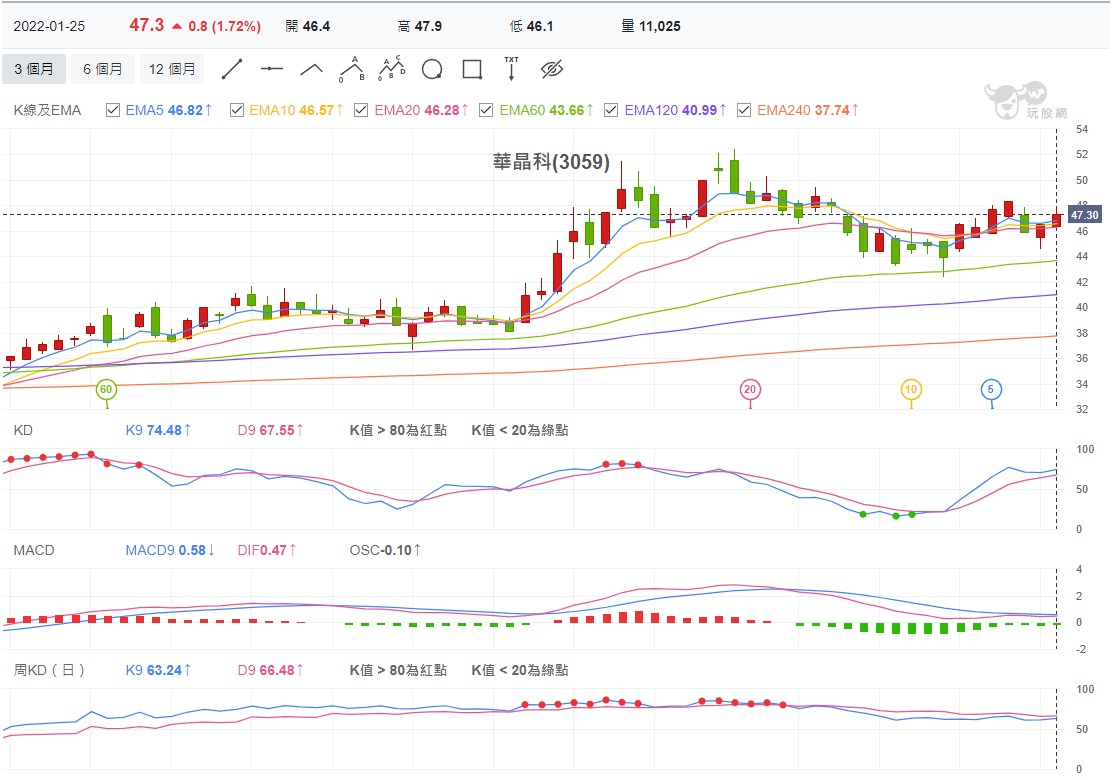Click the weekly K9 63.24 value
Screen dimensions: 1112x780
(158, 670)
